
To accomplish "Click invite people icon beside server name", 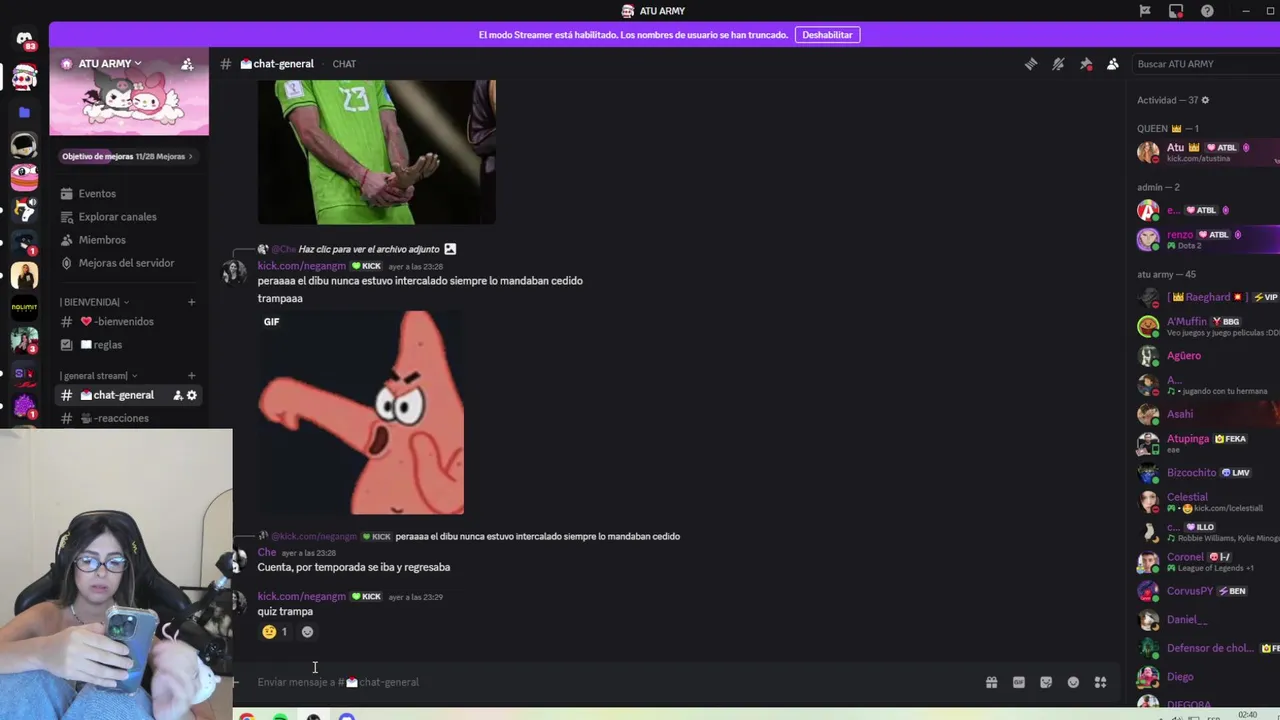I will point(187,64).
